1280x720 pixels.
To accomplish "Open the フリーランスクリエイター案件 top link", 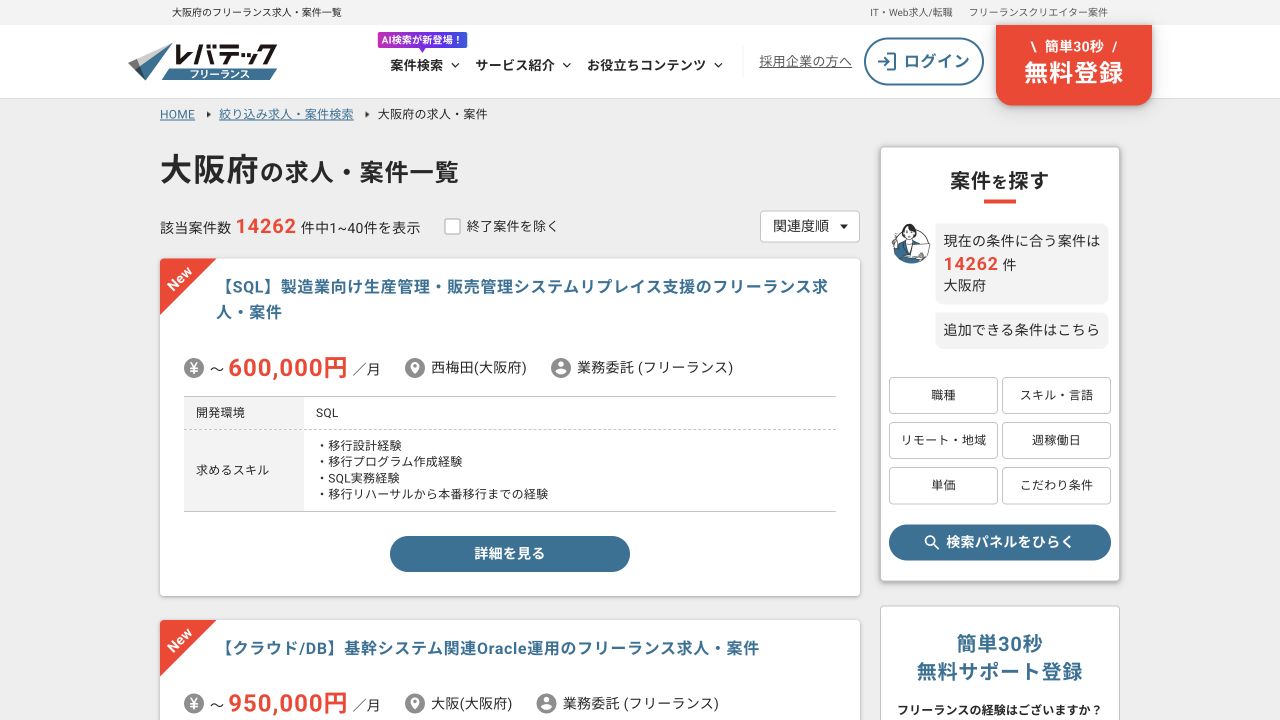I will click(1038, 12).
